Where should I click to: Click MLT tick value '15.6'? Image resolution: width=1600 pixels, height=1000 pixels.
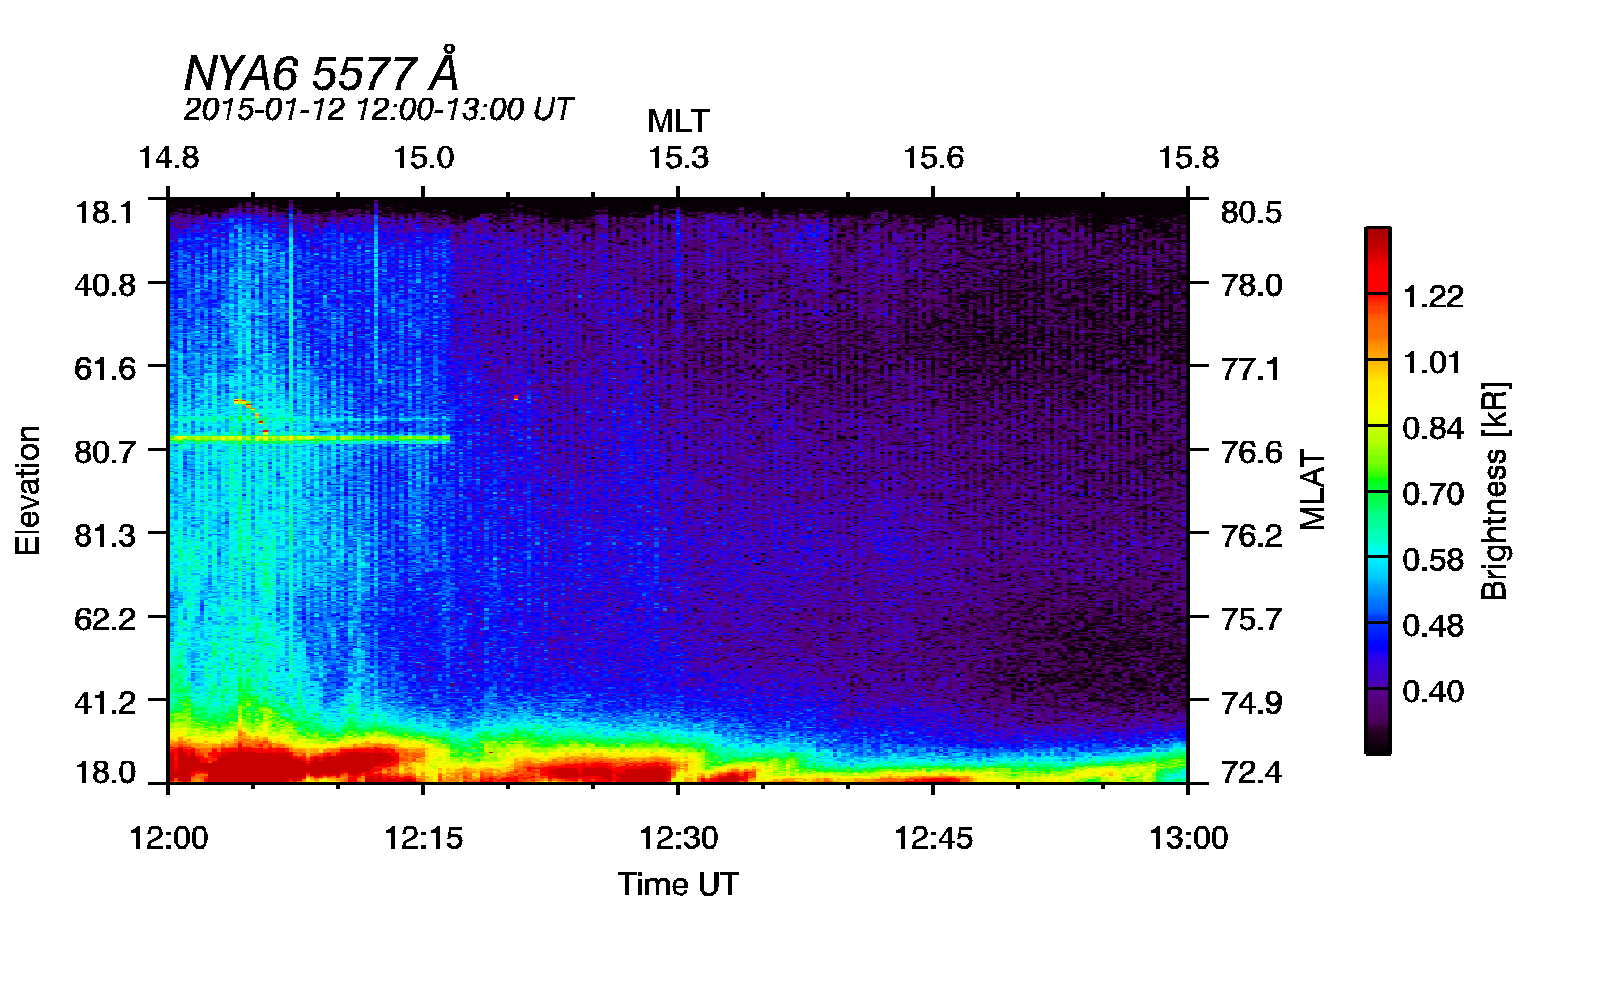click(x=933, y=158)
